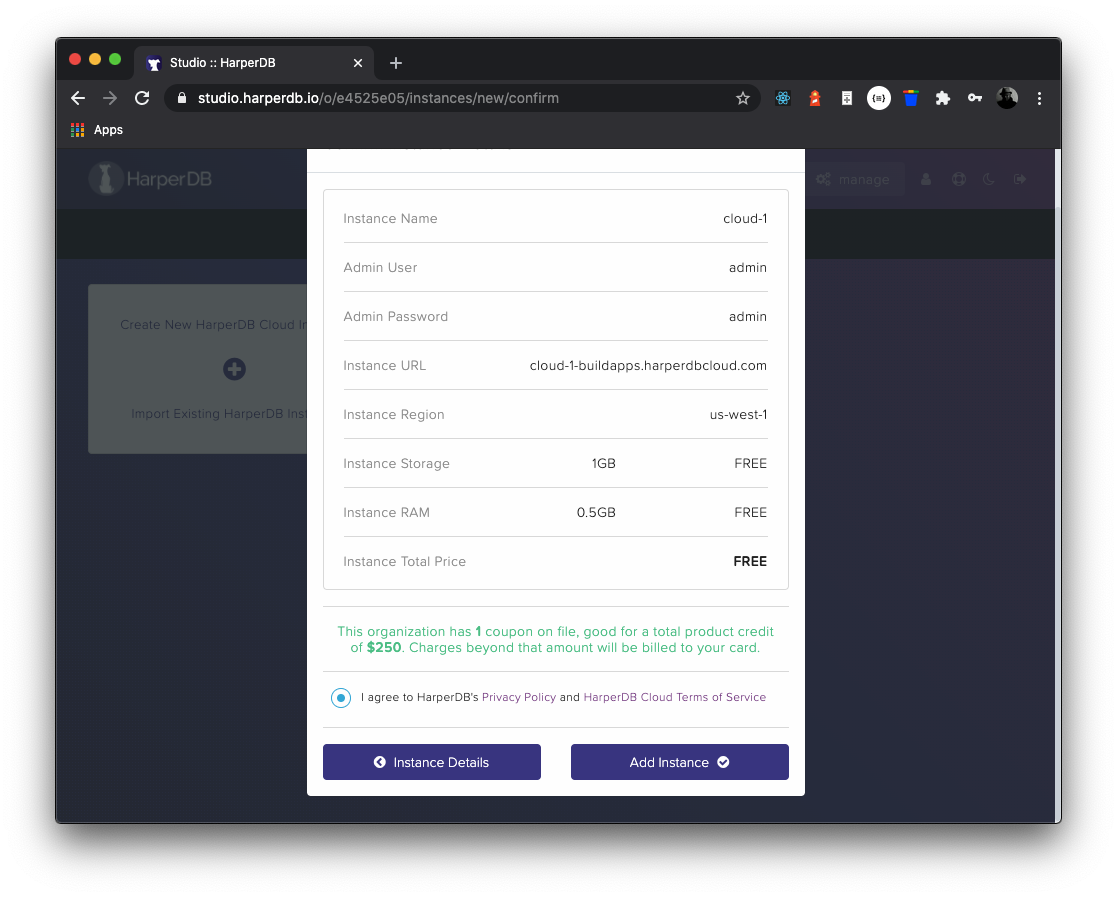Open the React DevTools extension icon
This screenshot has width=1117, height=897.
coord(782,98)
